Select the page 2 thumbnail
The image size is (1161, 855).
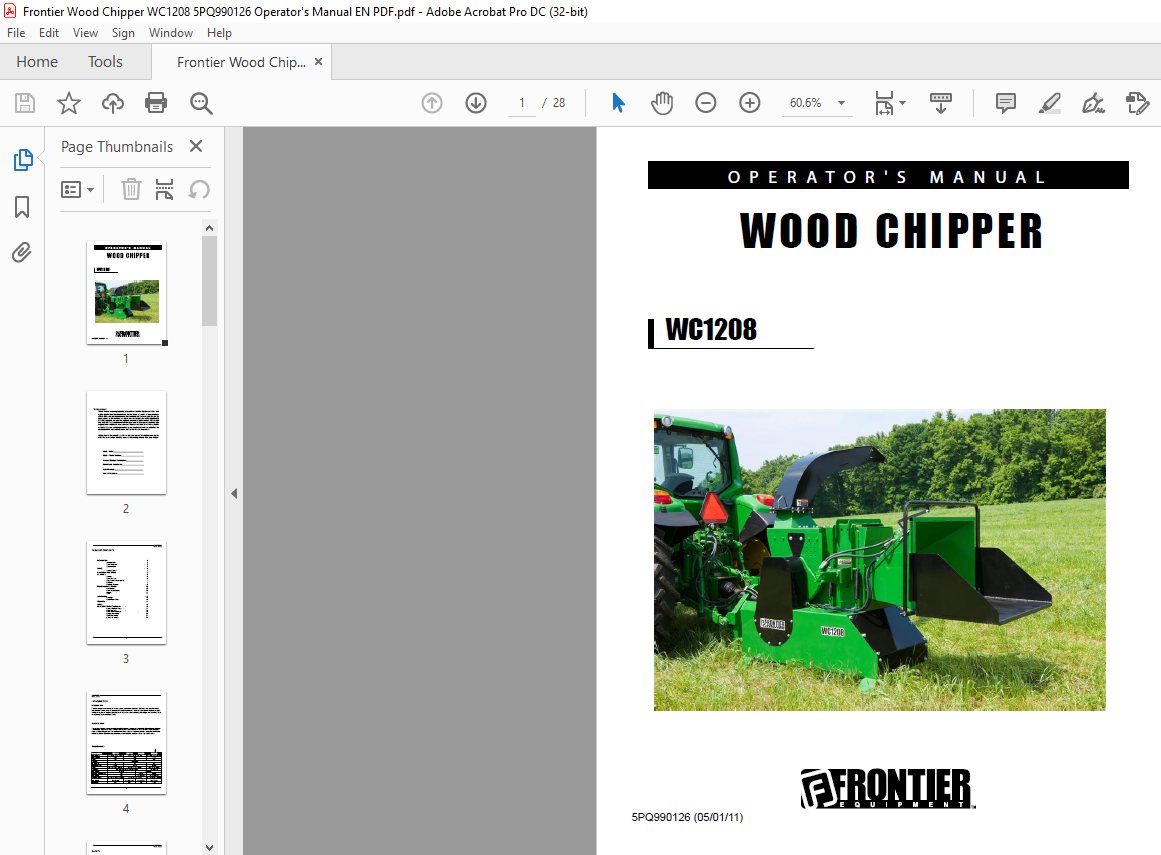pos(127,443)
